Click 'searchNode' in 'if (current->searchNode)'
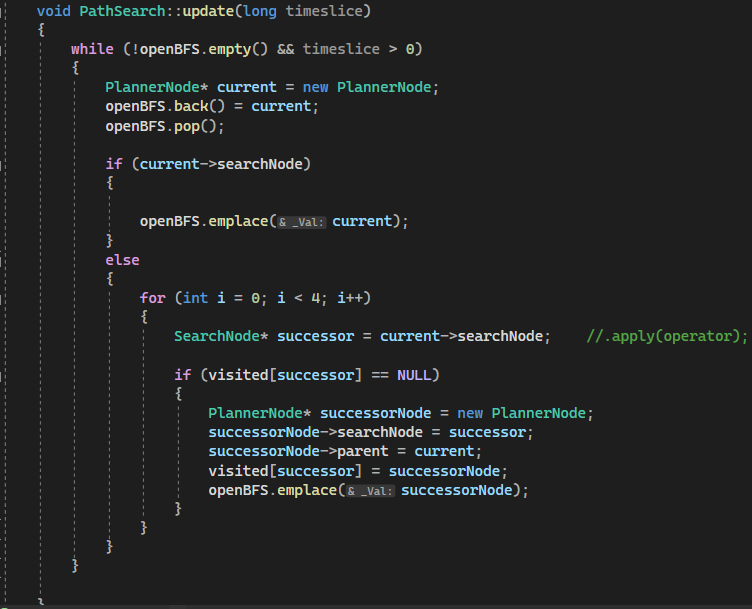 259,164
